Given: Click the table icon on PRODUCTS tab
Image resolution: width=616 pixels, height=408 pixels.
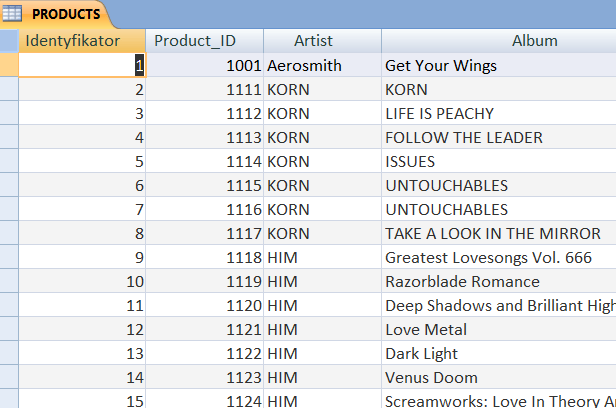Looking at the screenshot, I should pos(13,14).
